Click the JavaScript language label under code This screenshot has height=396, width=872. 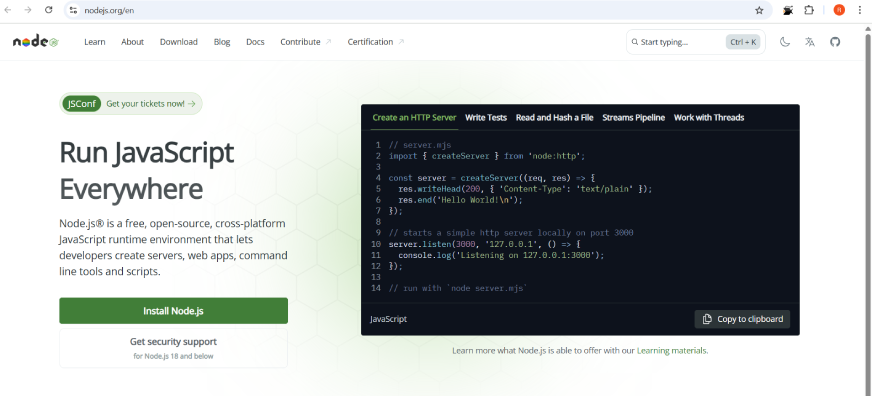389,319
